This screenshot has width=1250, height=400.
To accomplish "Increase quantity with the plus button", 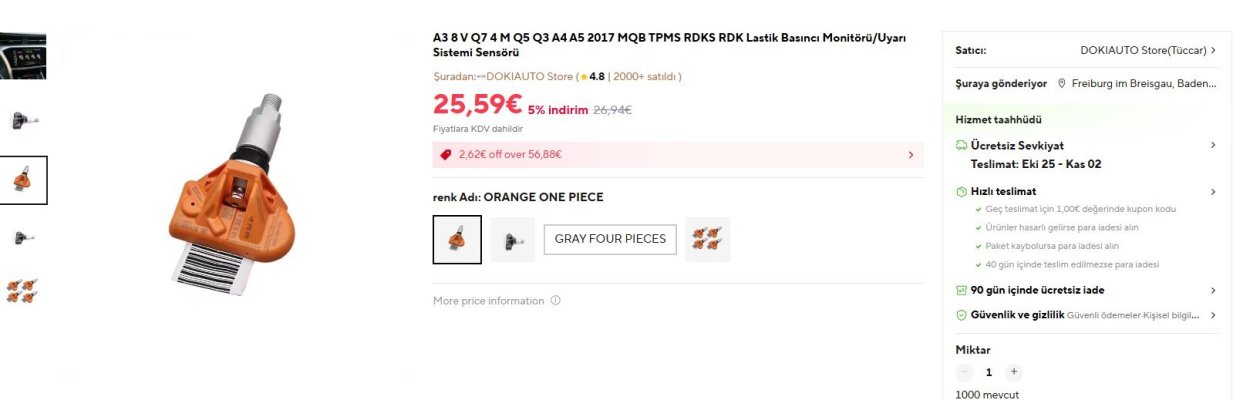I will (1014, 372).
